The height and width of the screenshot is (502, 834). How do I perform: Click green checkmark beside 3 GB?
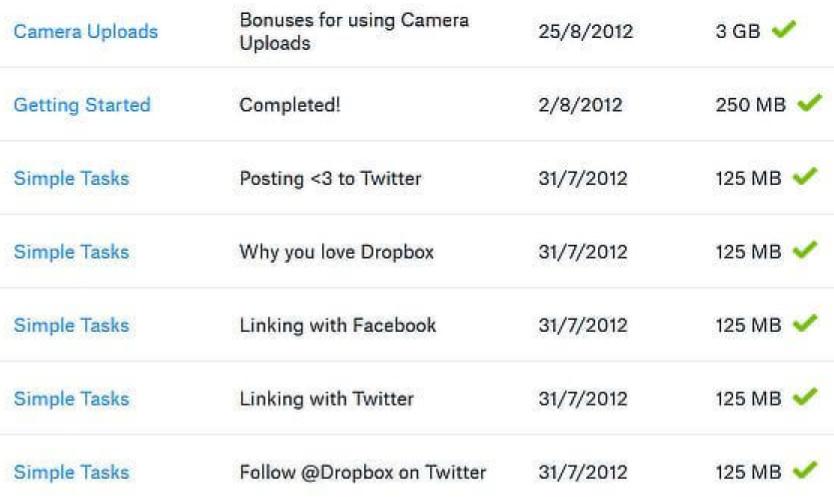point(784,29)
